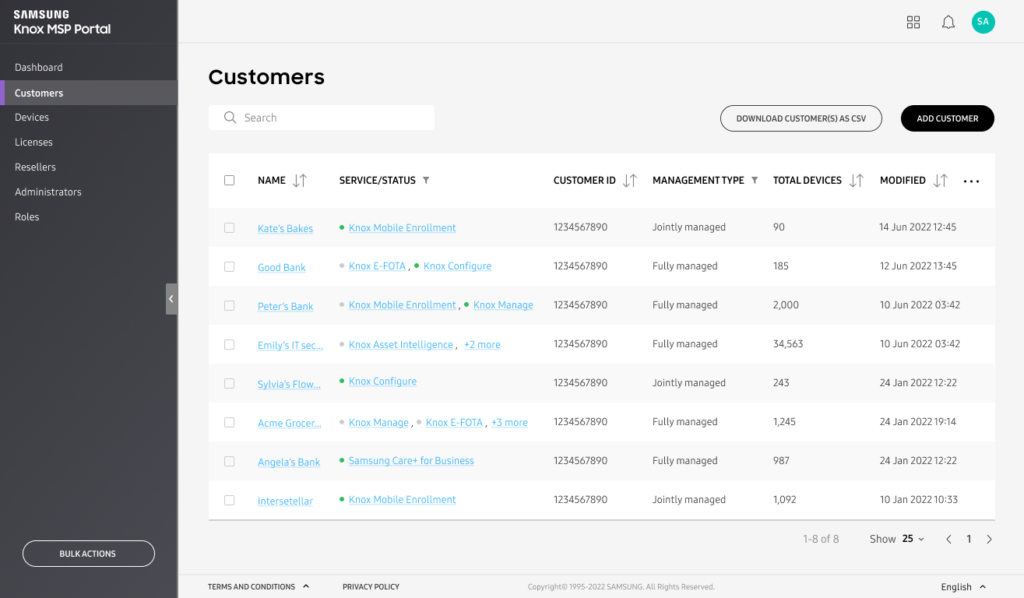Sort by Modified column arrows

coord(940,180)
